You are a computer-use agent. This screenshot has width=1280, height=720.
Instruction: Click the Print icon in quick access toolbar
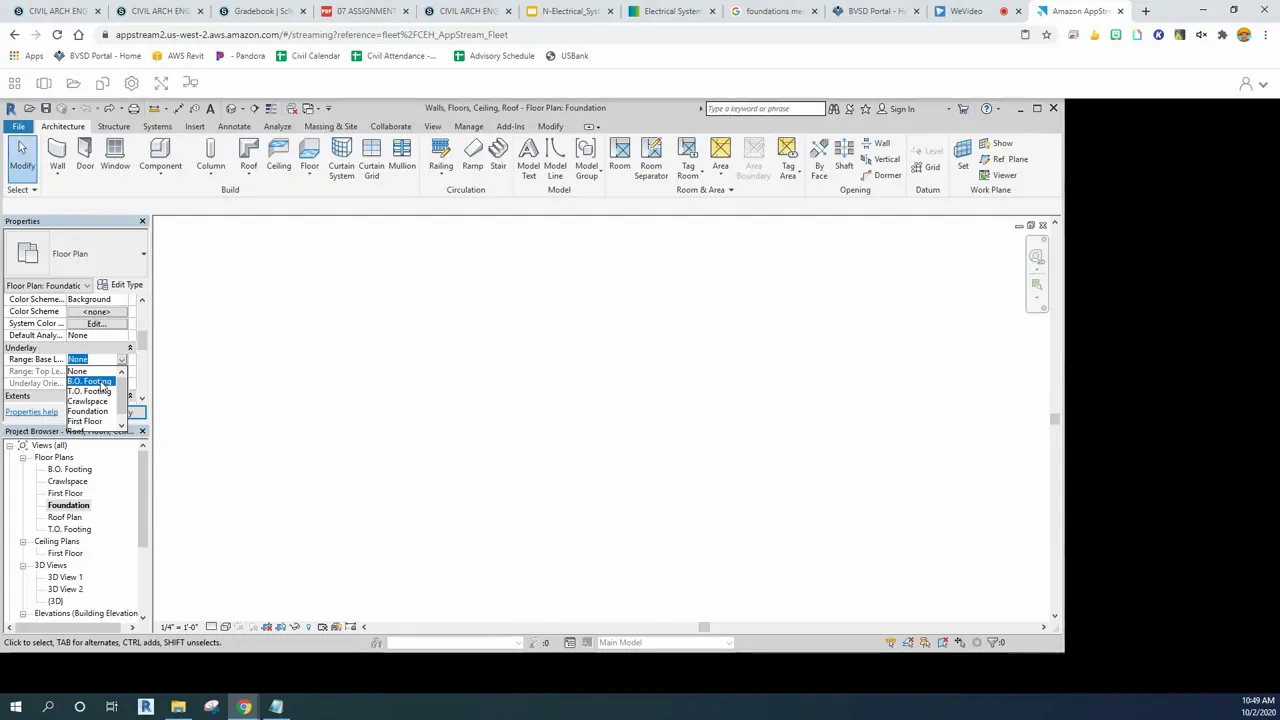133,108
